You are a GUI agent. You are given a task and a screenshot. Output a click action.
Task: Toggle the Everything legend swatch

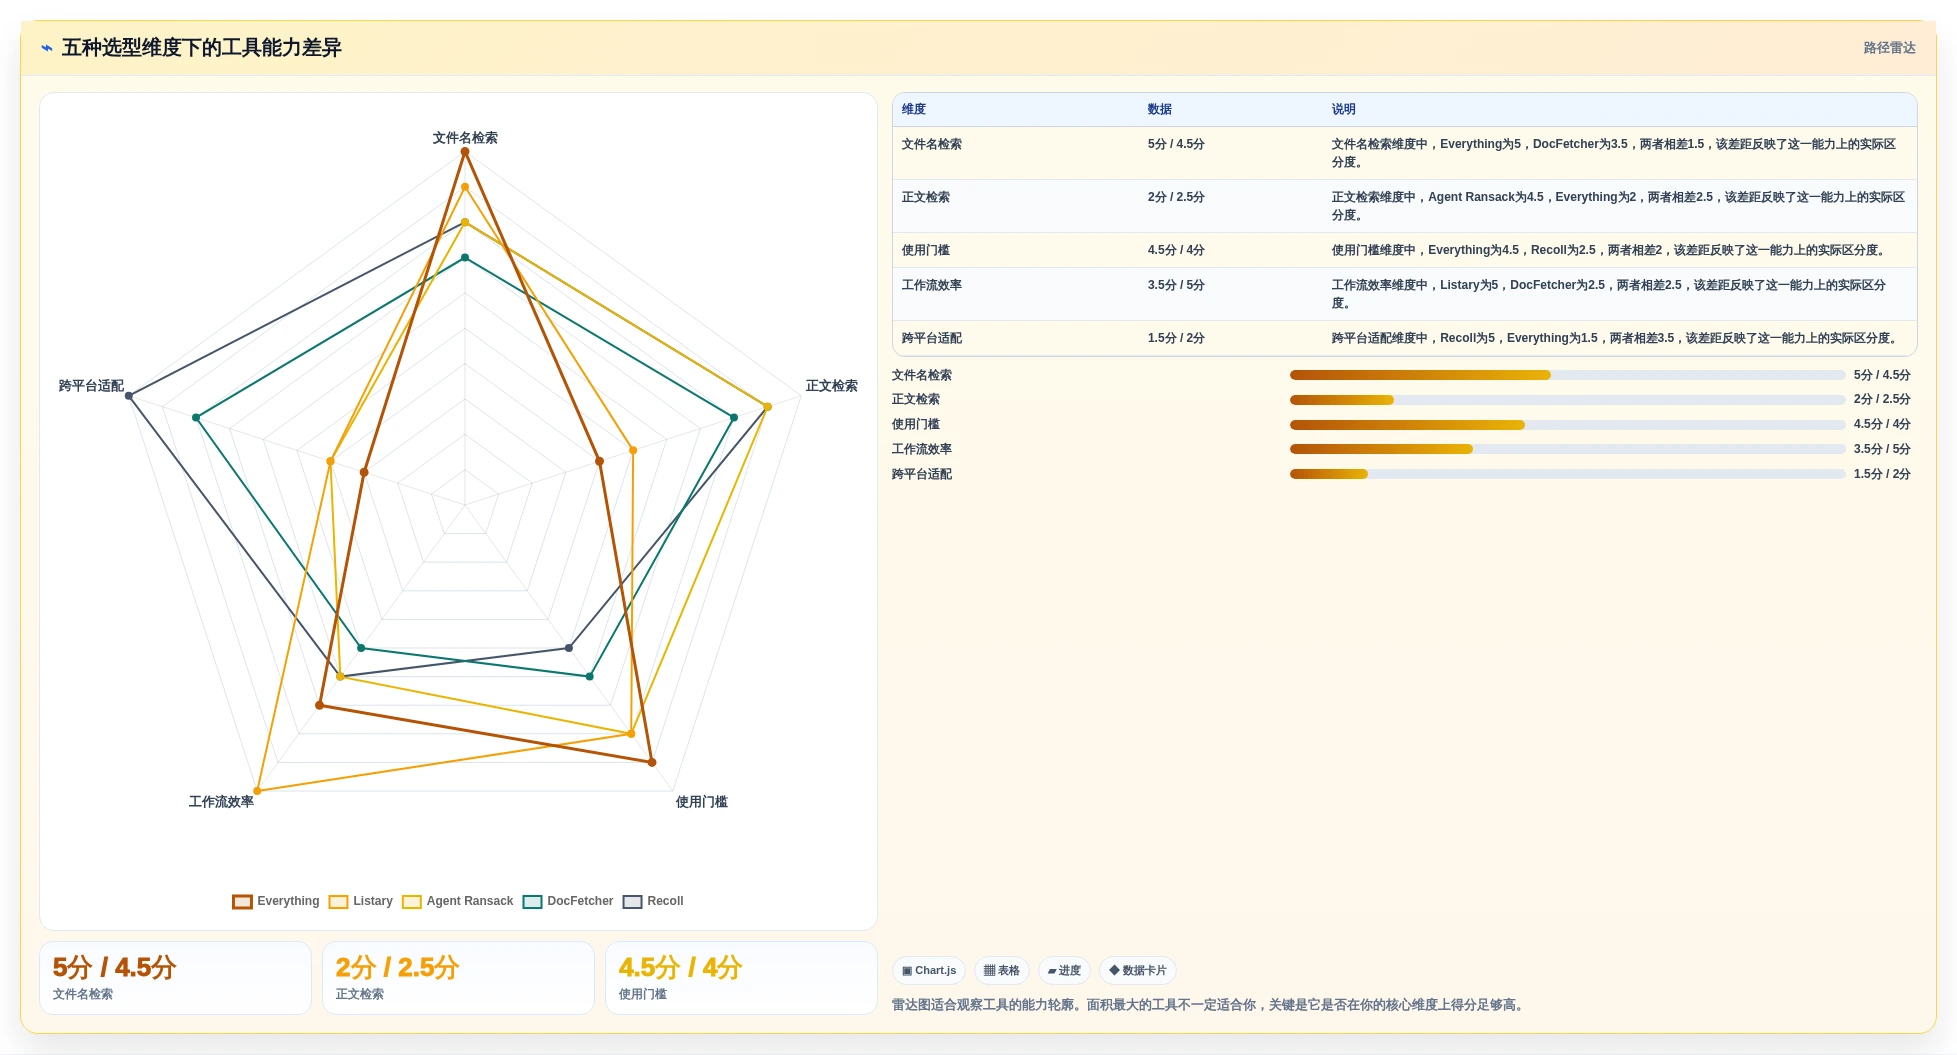click(242, 901)
